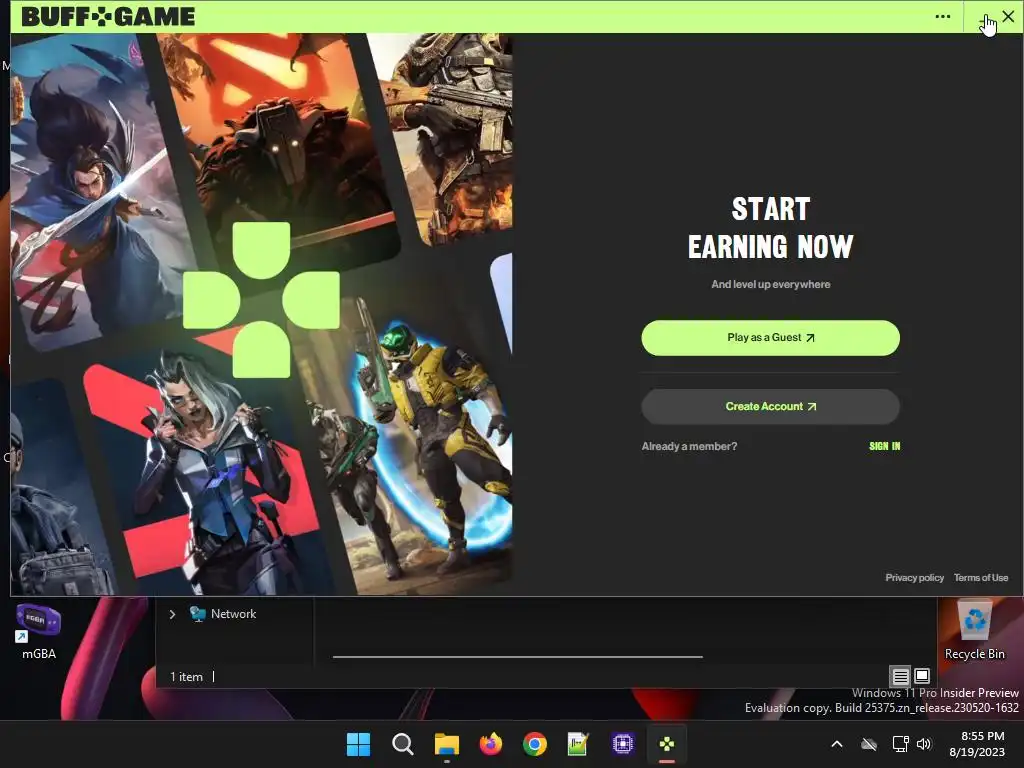Open the purple chip app on taskbar

pyautogui.click(x=622, y=744)
